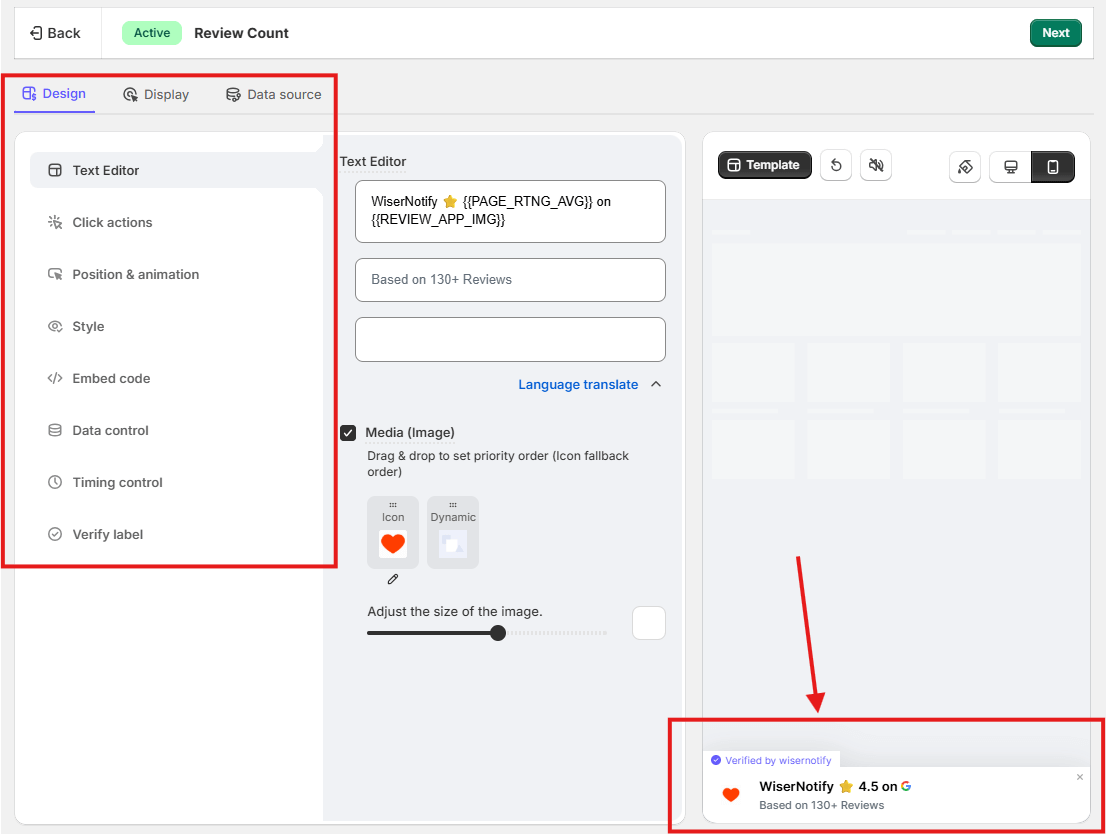Switch preview to desktop view

pos(1009,167)
